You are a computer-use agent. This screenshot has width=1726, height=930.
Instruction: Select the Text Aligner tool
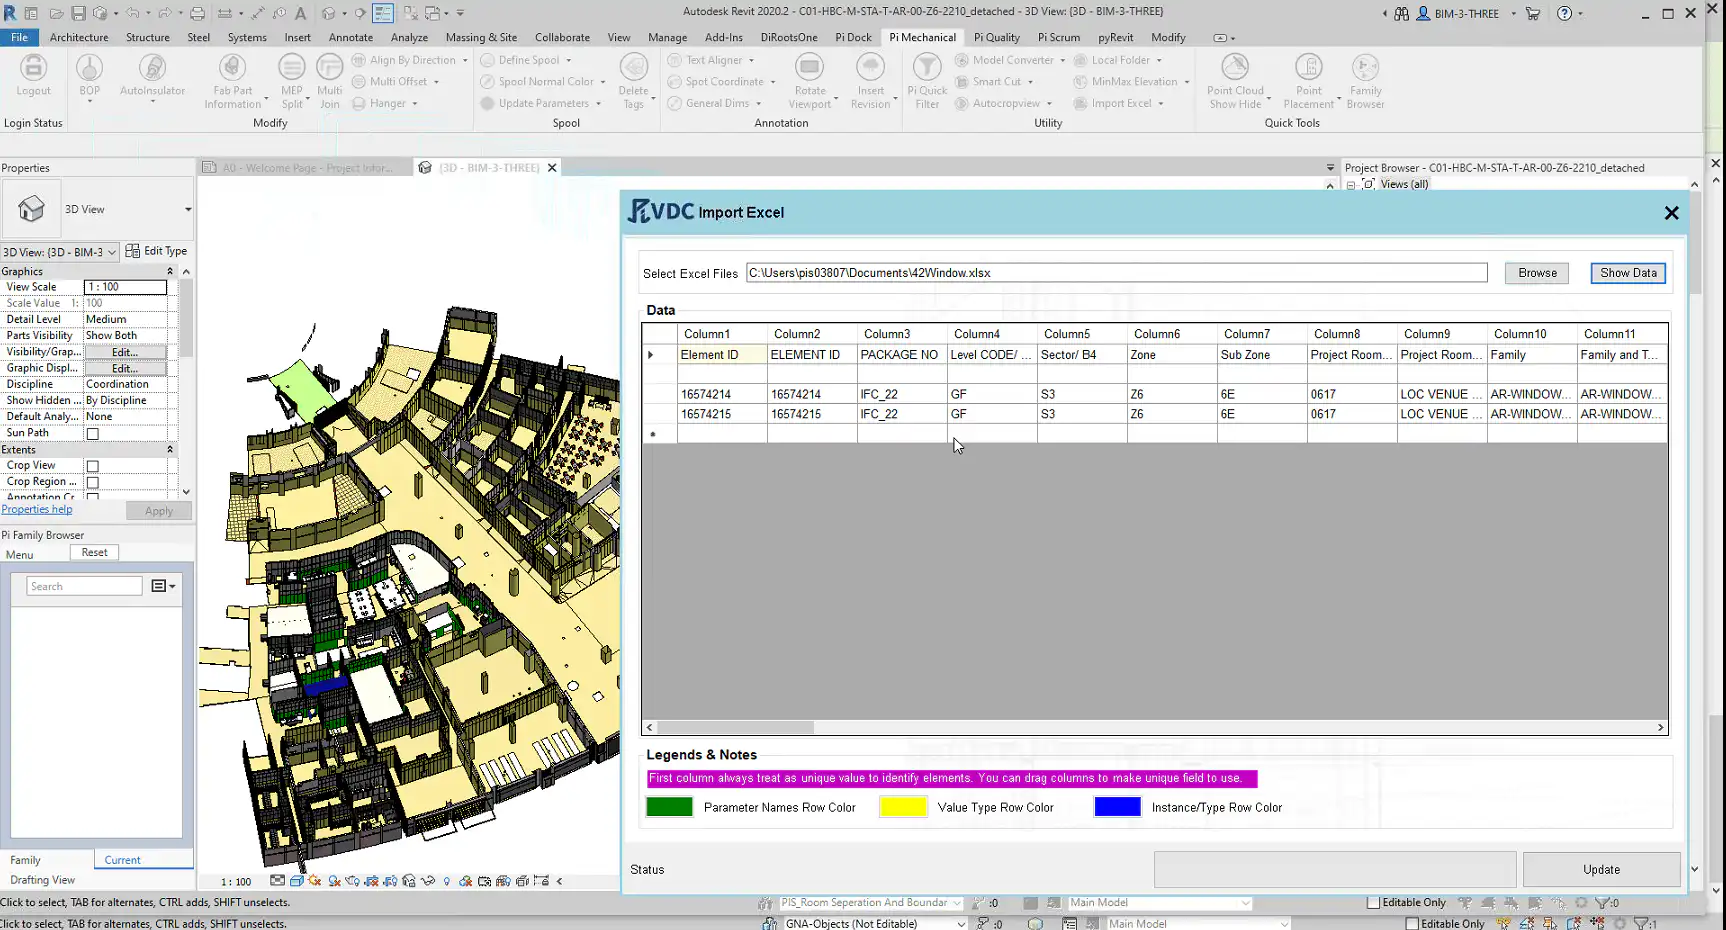[x=711, y=60]
